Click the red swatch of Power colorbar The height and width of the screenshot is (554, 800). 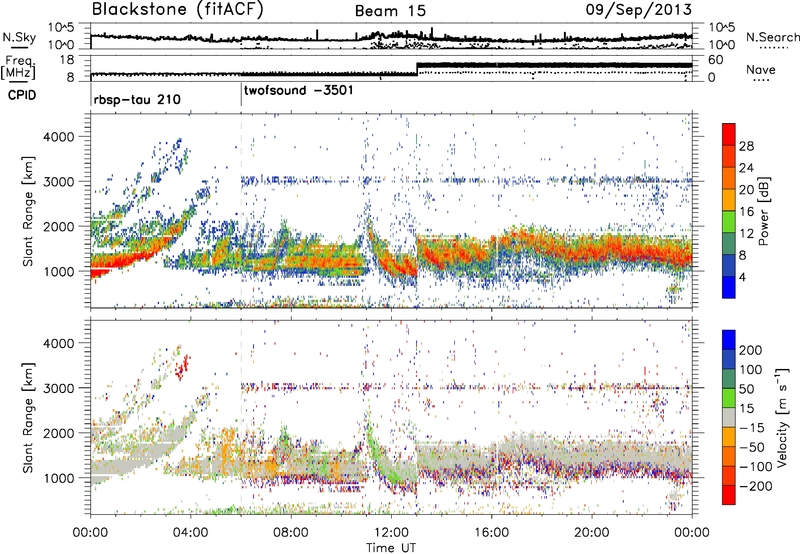[729, 132]
